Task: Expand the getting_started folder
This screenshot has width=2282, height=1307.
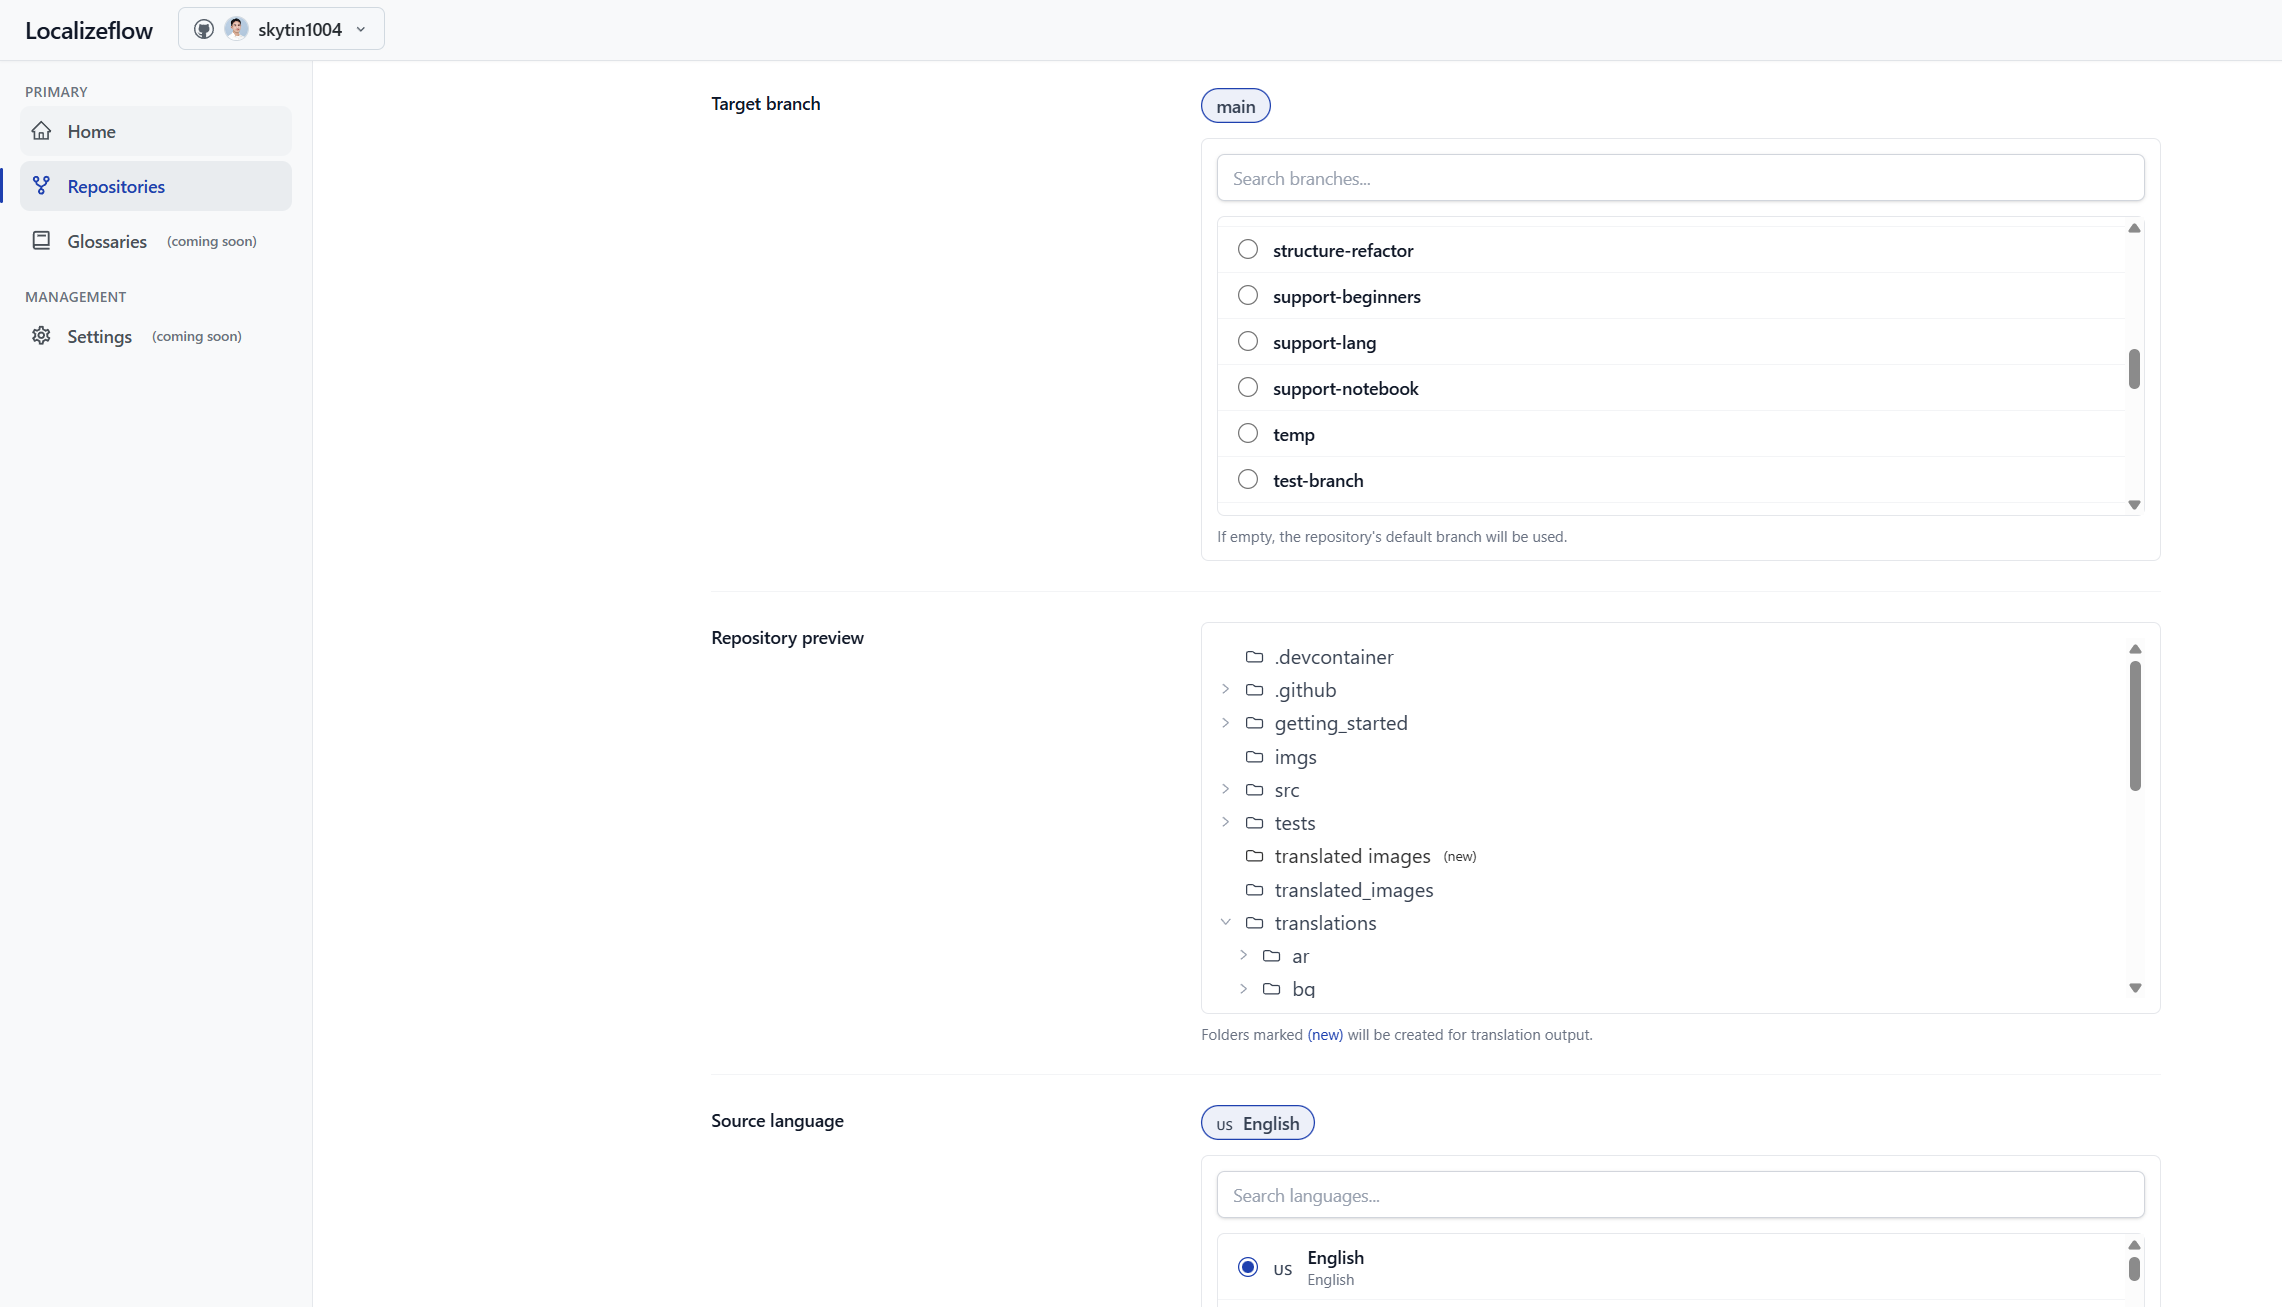Action: pos(1225,723)
